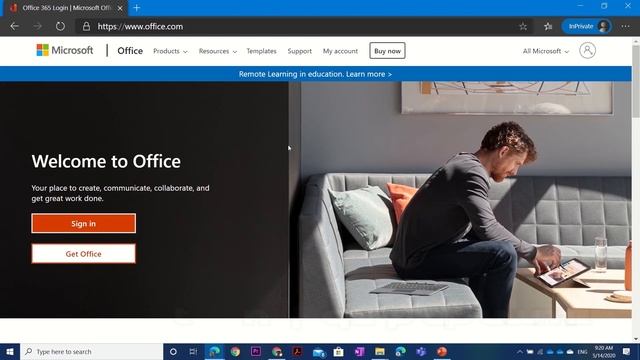The width and height of the screenshot is (640, 360).
Task: Open Cortana circle icon on taskbar
Action: pos(173,351)
